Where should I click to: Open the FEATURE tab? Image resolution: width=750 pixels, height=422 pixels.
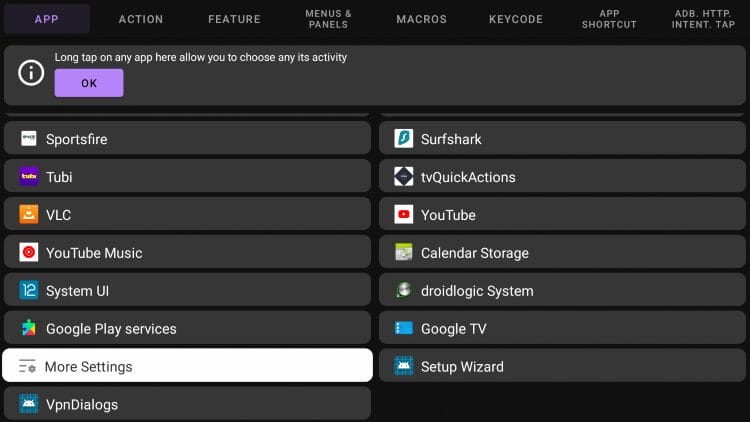pos(234,19)
